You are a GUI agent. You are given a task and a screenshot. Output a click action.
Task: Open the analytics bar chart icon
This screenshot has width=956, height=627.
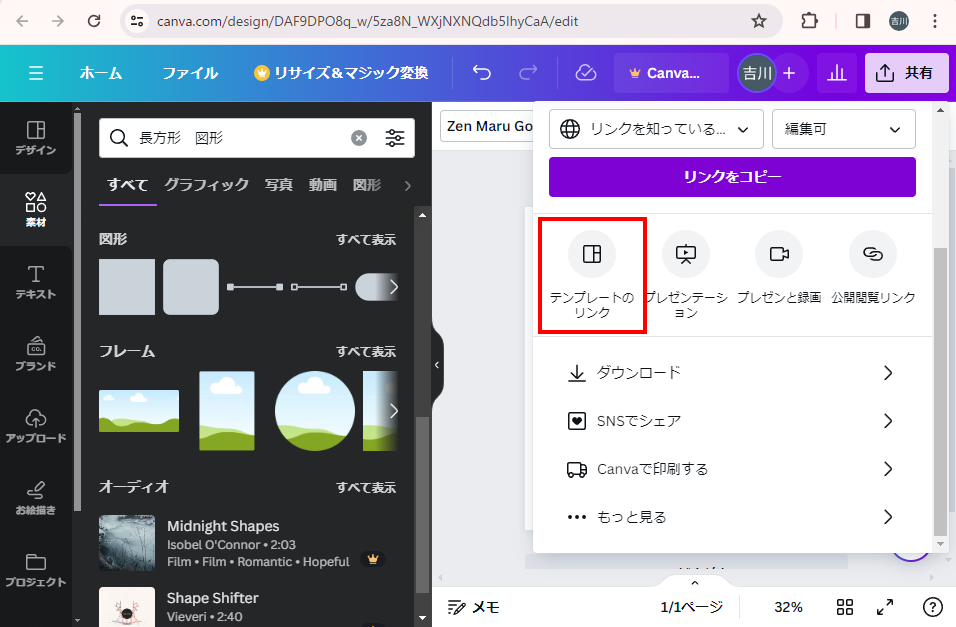point(836,73)
